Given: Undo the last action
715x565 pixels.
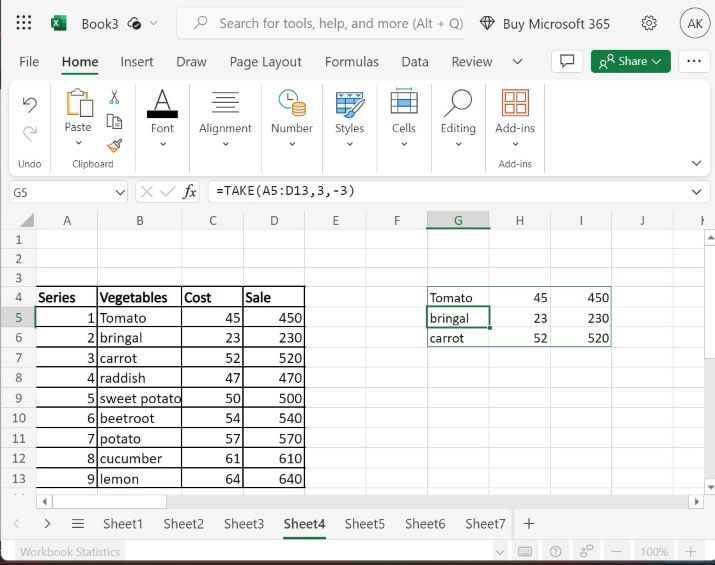Looking at the screenshot, I should 30,105.
